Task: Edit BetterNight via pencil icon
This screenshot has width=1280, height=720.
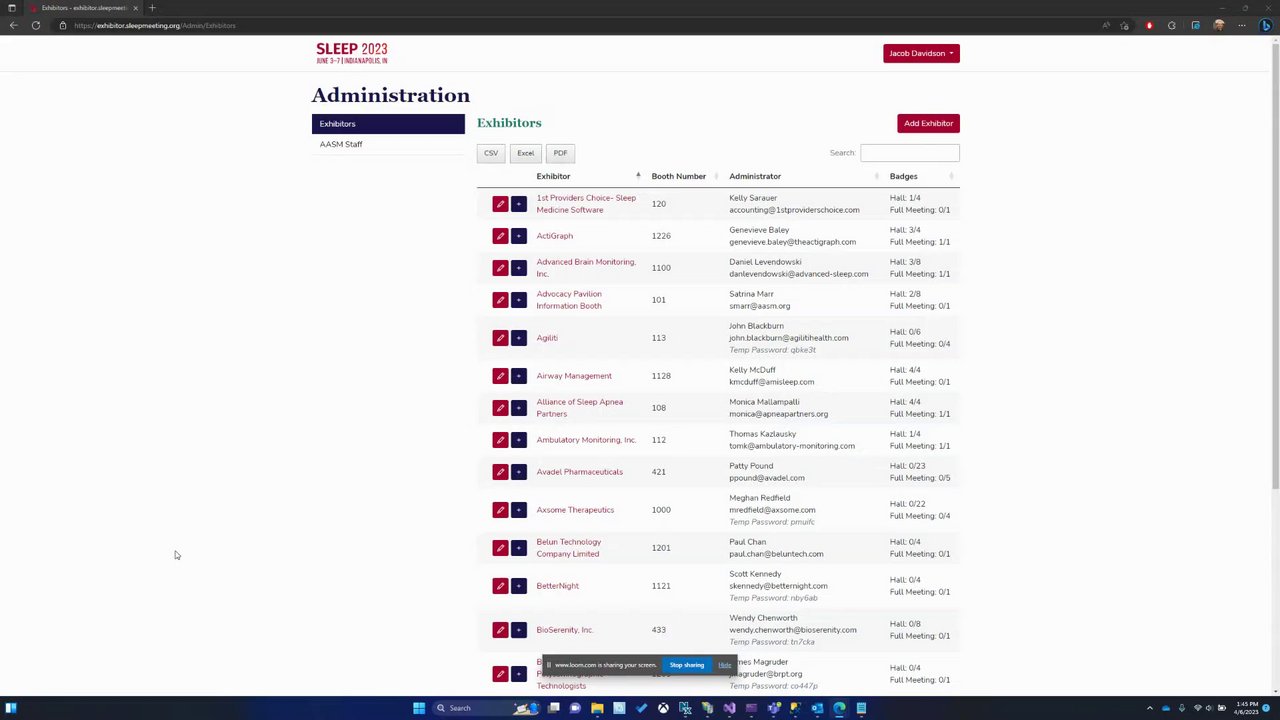Action: click(500, 586)
